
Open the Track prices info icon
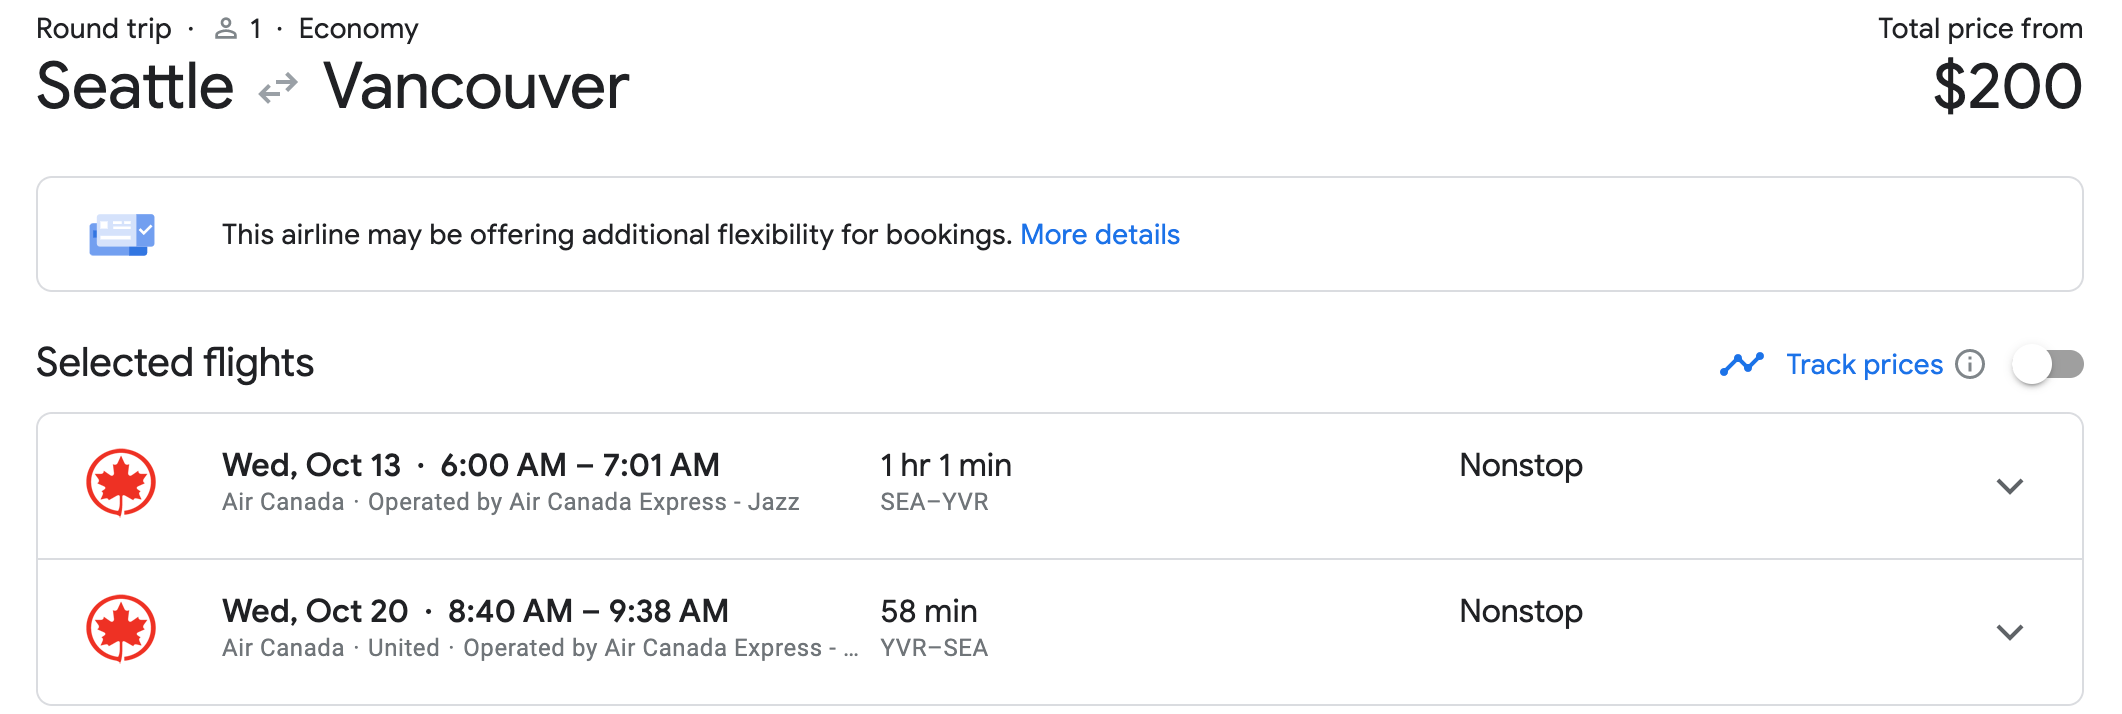pos(1970,364)
